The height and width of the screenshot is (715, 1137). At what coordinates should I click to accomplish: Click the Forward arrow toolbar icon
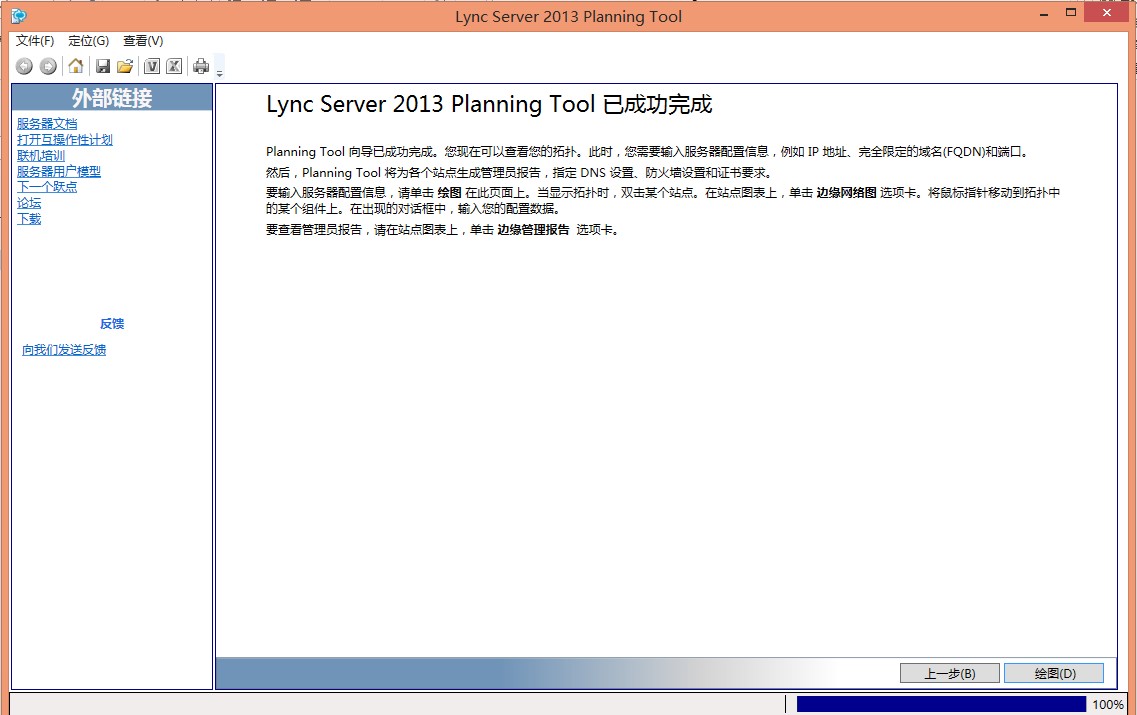click(x=48, y=67)
